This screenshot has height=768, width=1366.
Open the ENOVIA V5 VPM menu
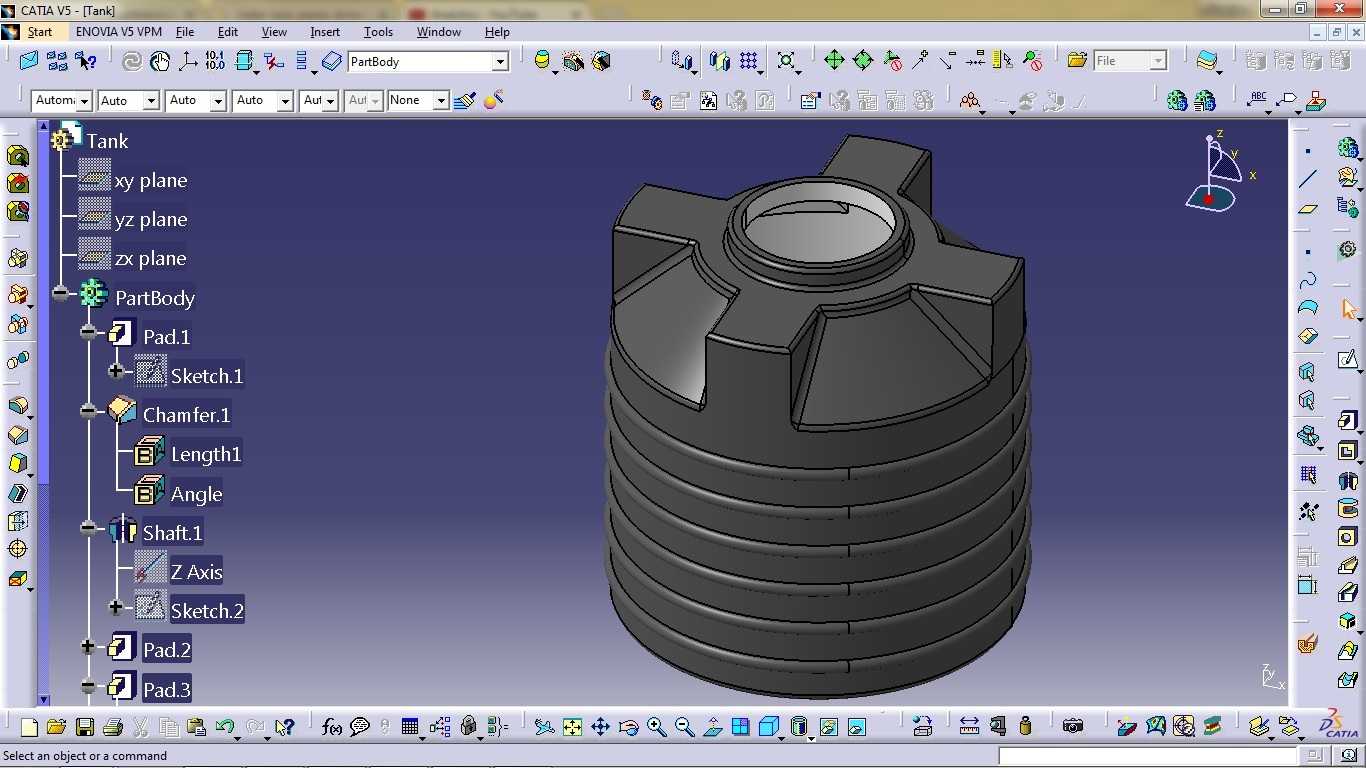[x=118, y=32]
